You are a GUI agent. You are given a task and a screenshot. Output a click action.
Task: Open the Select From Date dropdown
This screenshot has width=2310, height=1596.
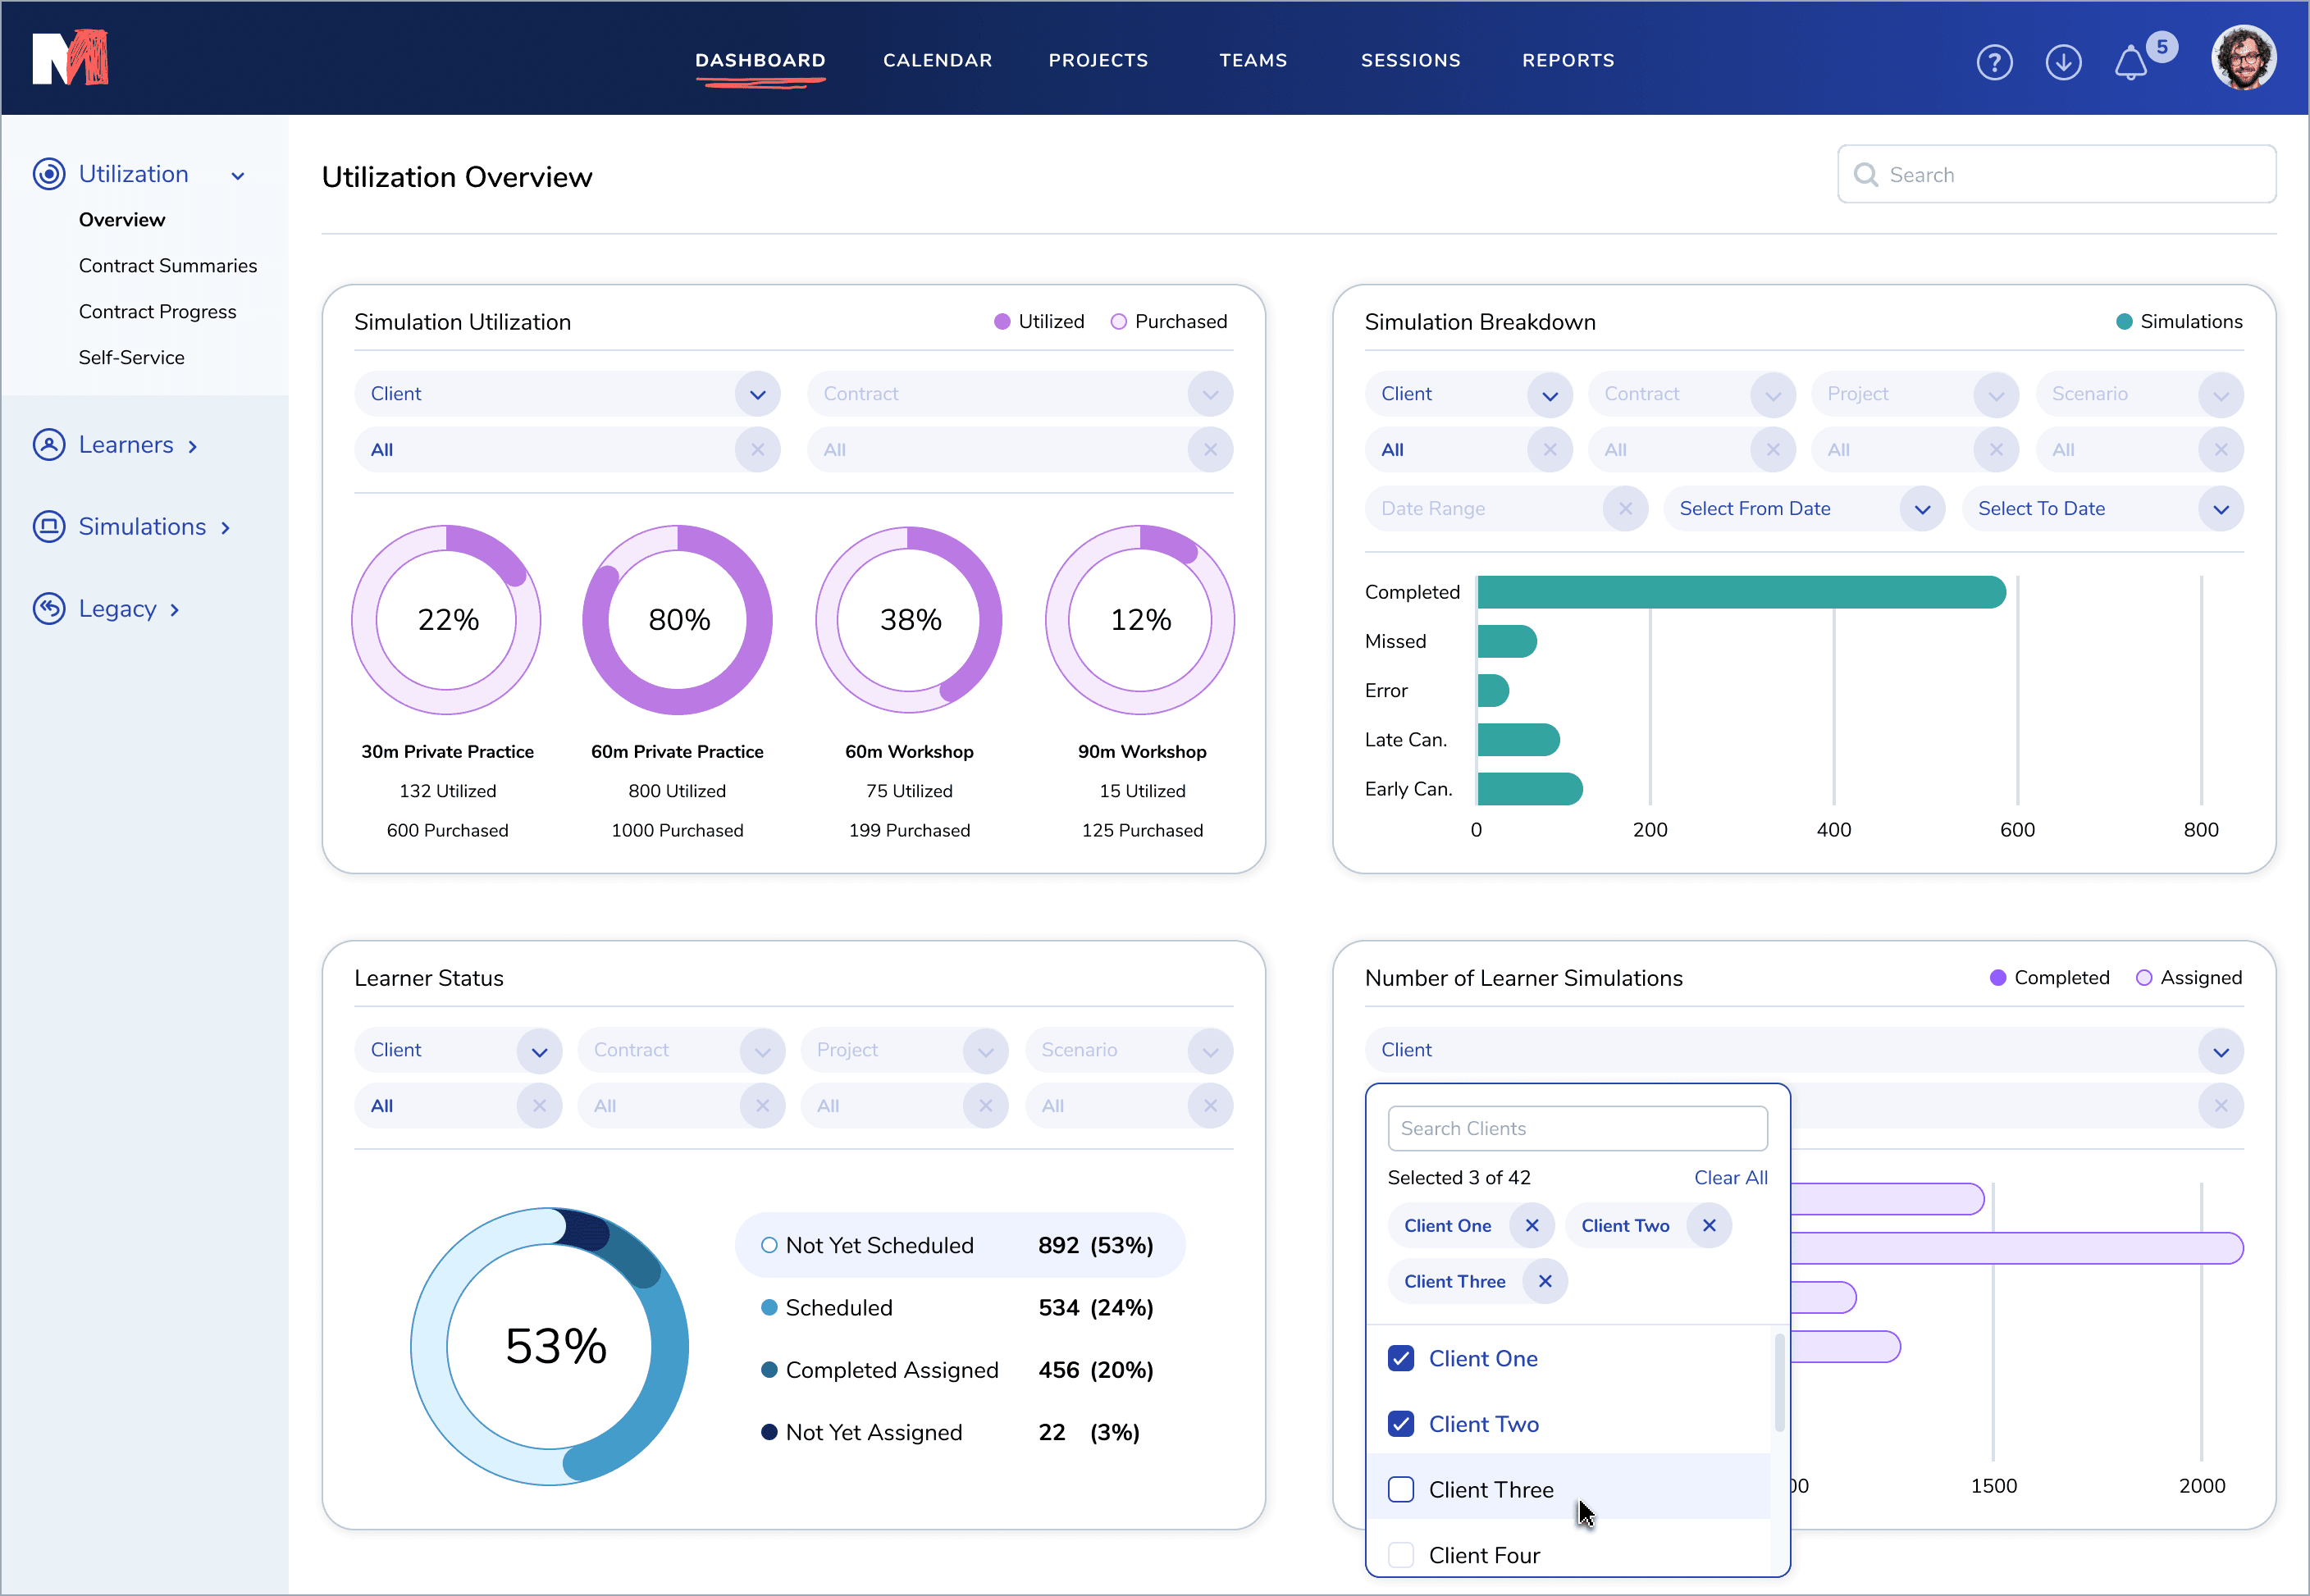[x=1921, y=510]
